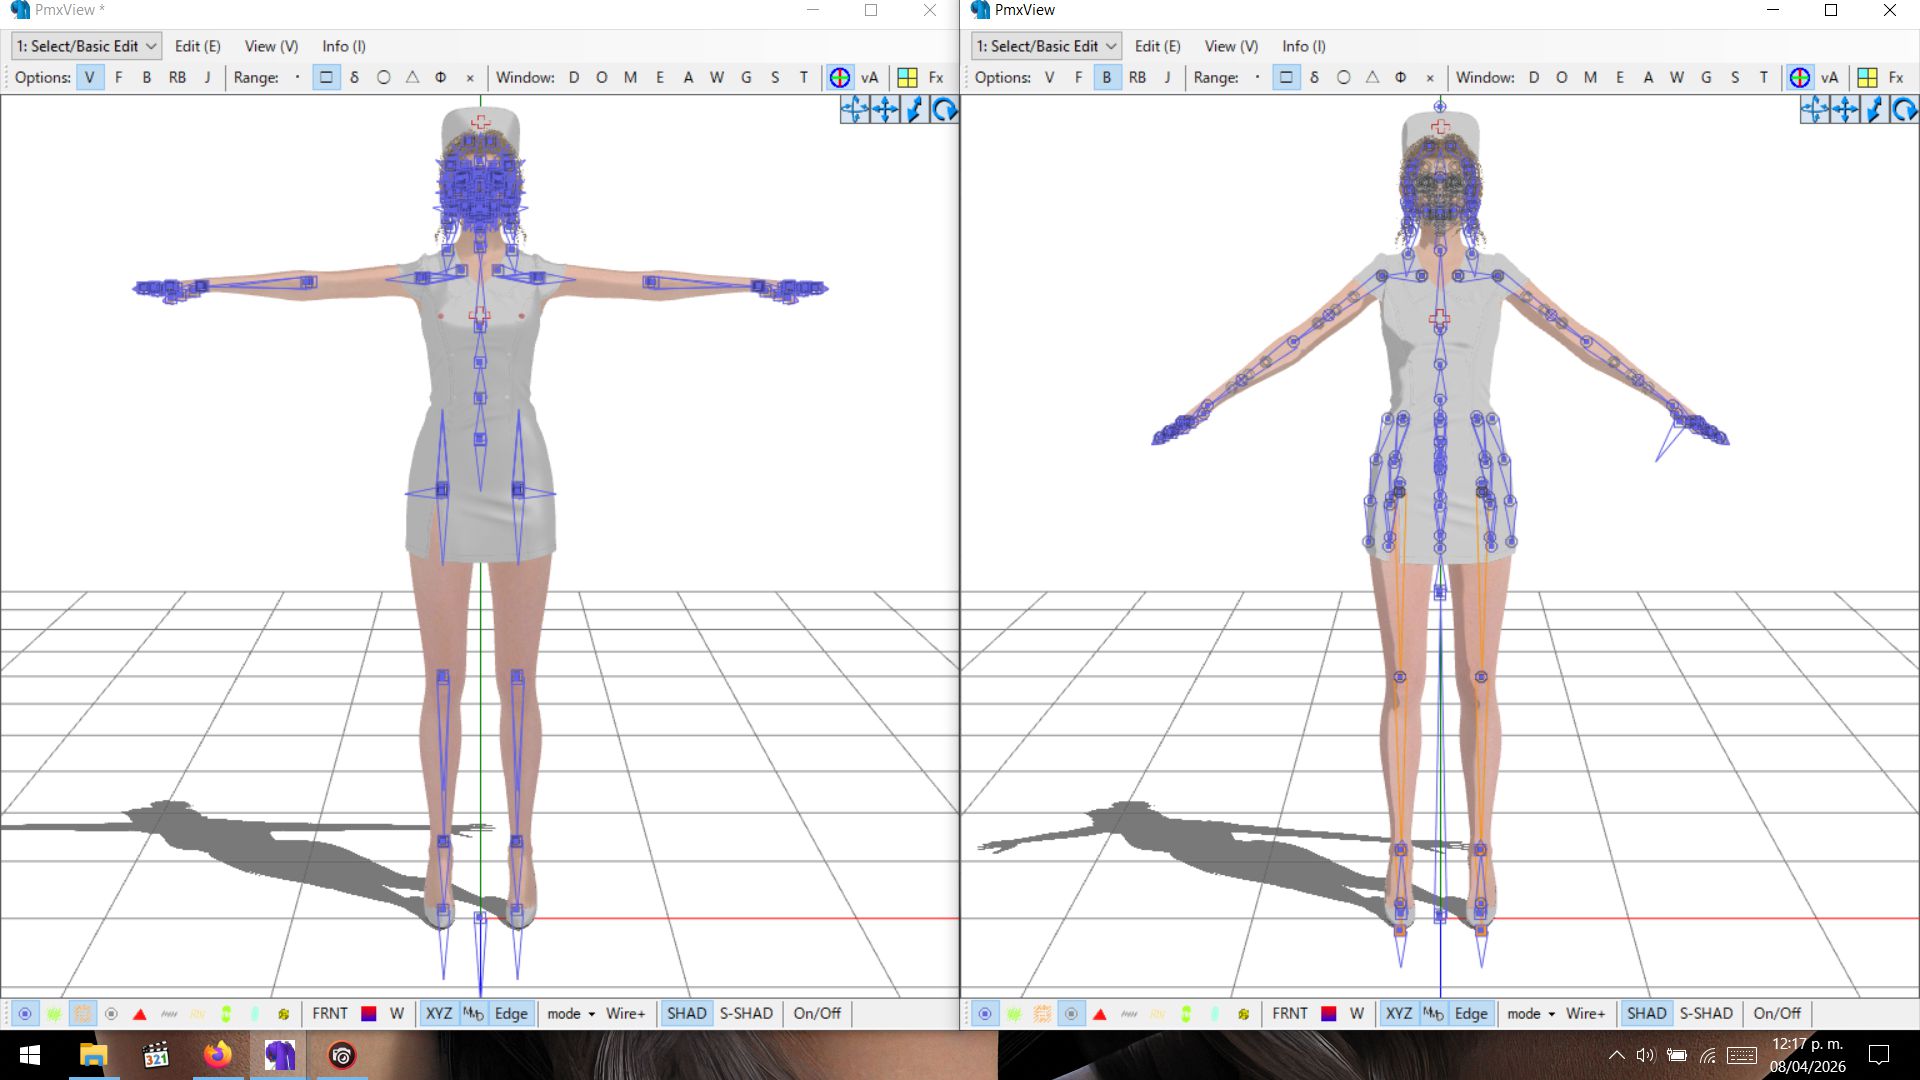Image resolution: width=1920 pixels, height=1080 pixels.
Task: Toggle V vertex option in left window
Action: point(89,77)
